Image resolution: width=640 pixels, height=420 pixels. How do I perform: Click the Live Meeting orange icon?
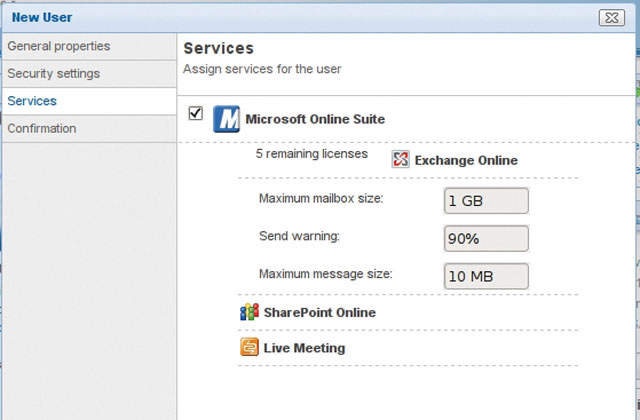[x=249, y=347]
